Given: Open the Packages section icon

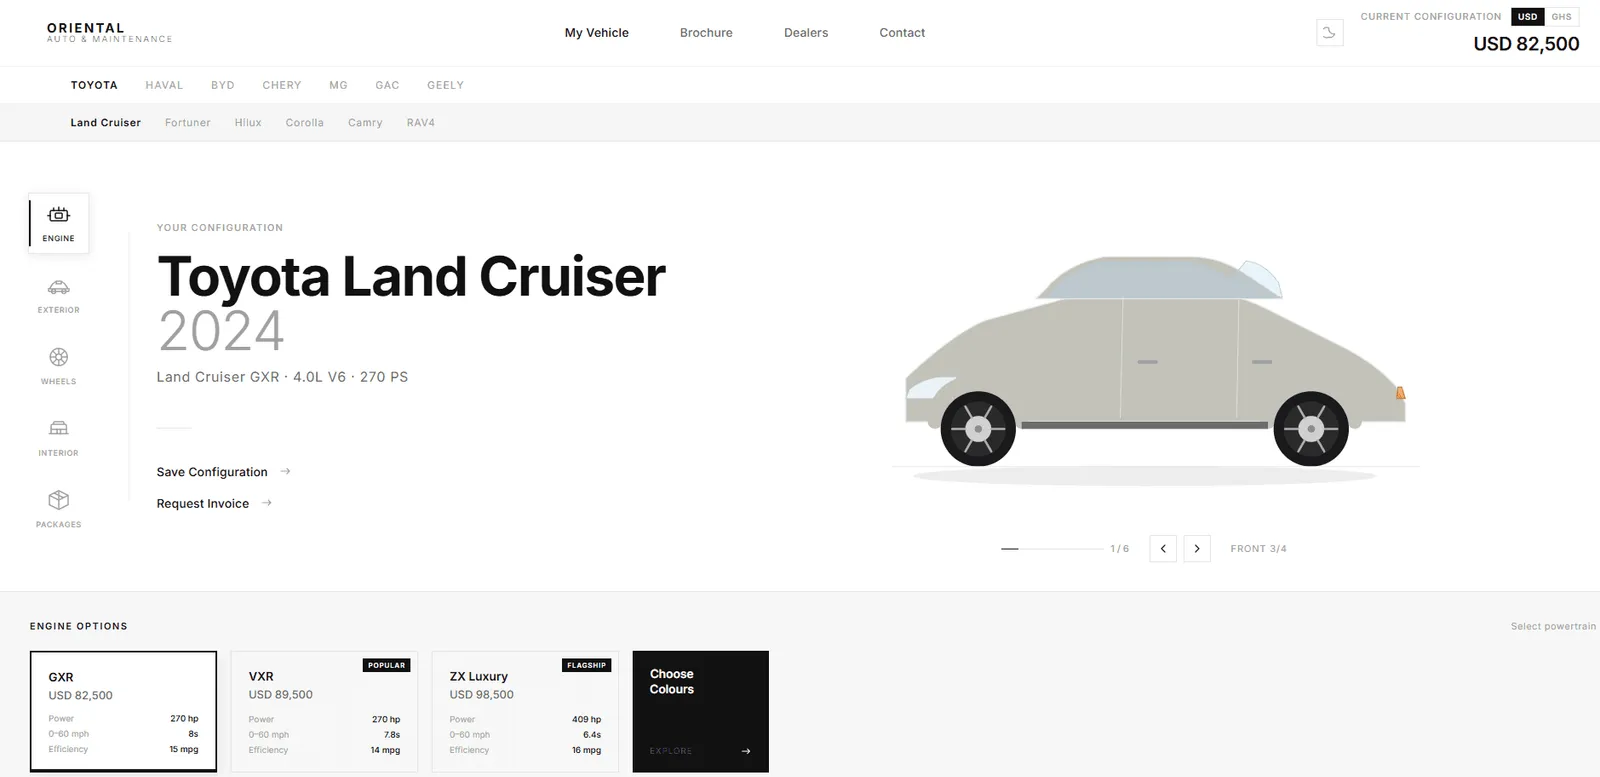Looking at the screenshot, I should click(x=59, y=509).
